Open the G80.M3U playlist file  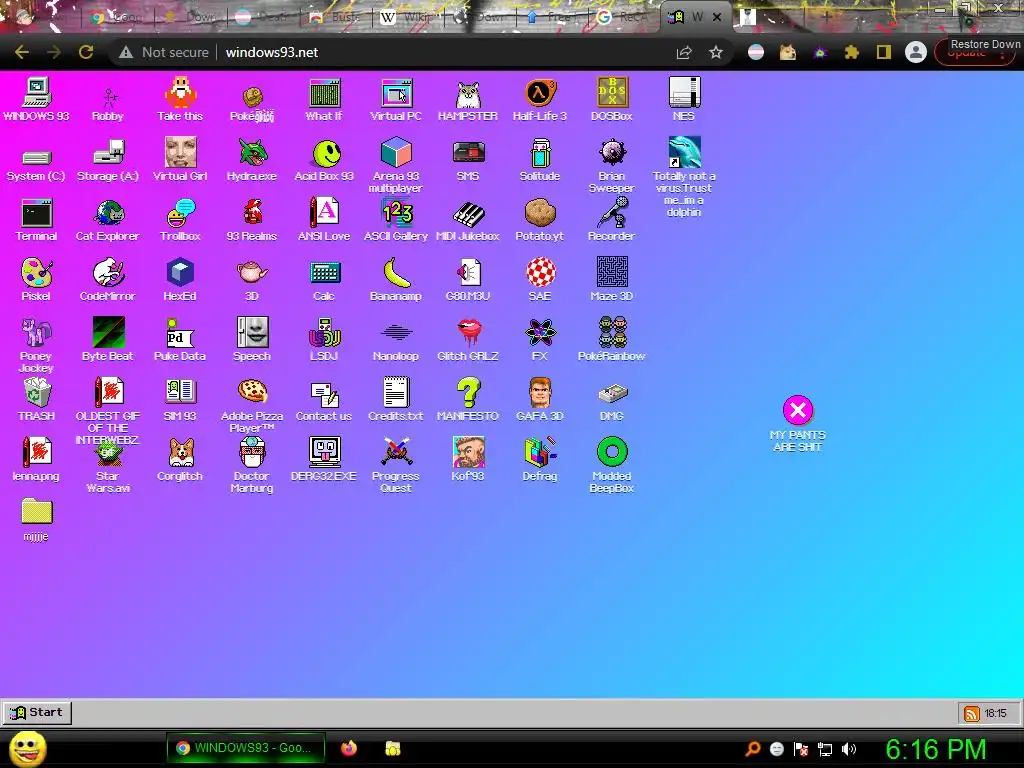[469, 273]
